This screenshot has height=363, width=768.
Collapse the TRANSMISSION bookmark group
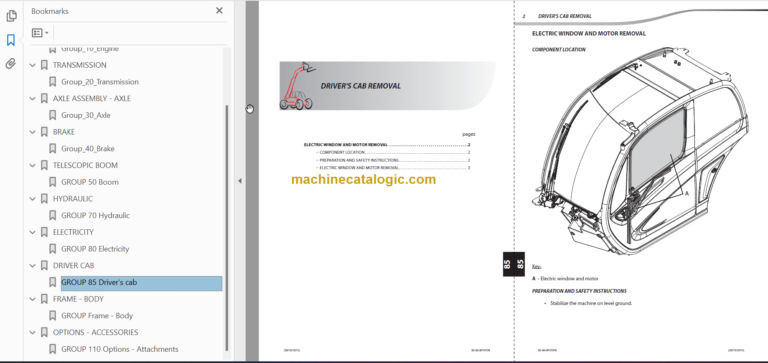(33, 65)
